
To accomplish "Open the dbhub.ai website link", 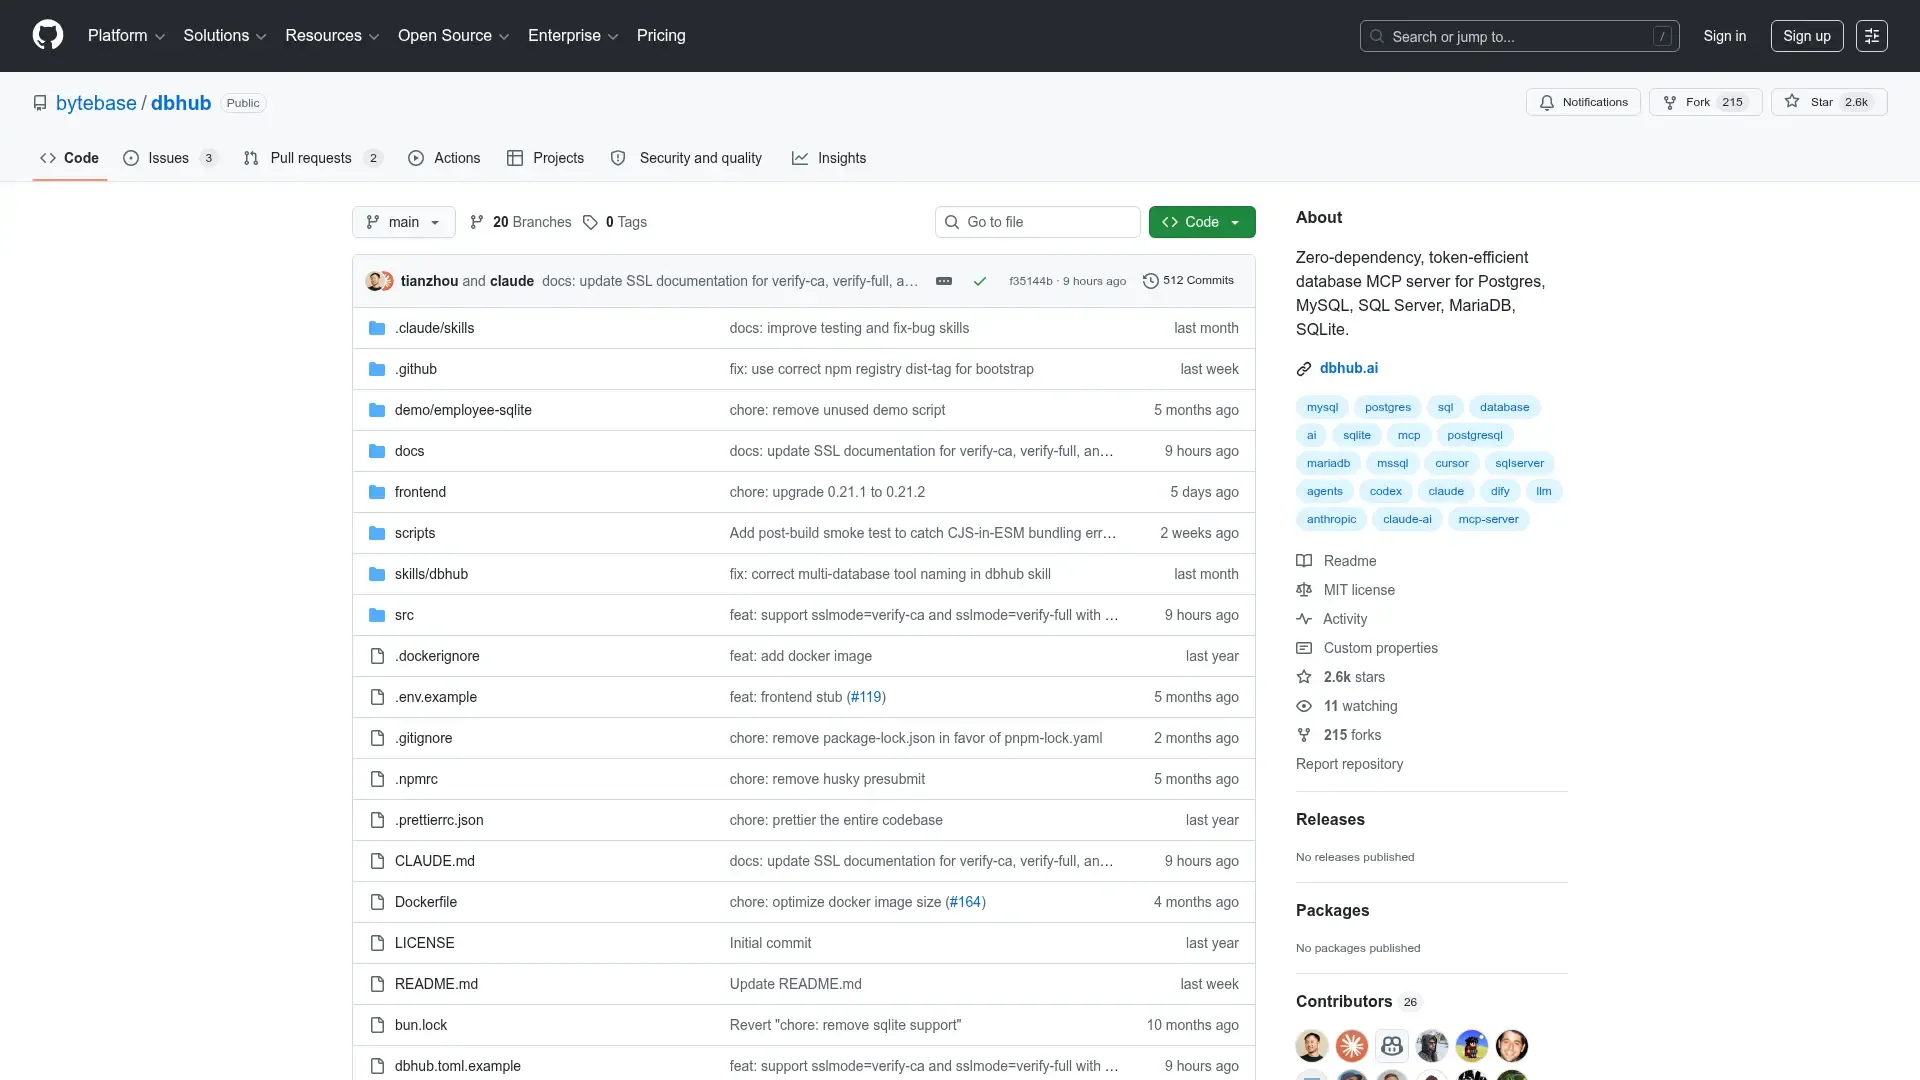I will [x=1348, y=368].
